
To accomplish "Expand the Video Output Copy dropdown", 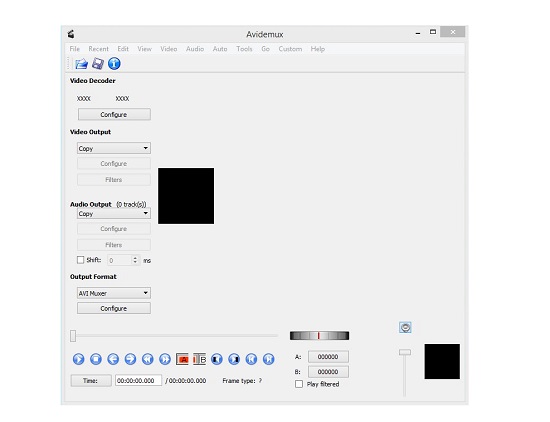I will tap(114, 148).
